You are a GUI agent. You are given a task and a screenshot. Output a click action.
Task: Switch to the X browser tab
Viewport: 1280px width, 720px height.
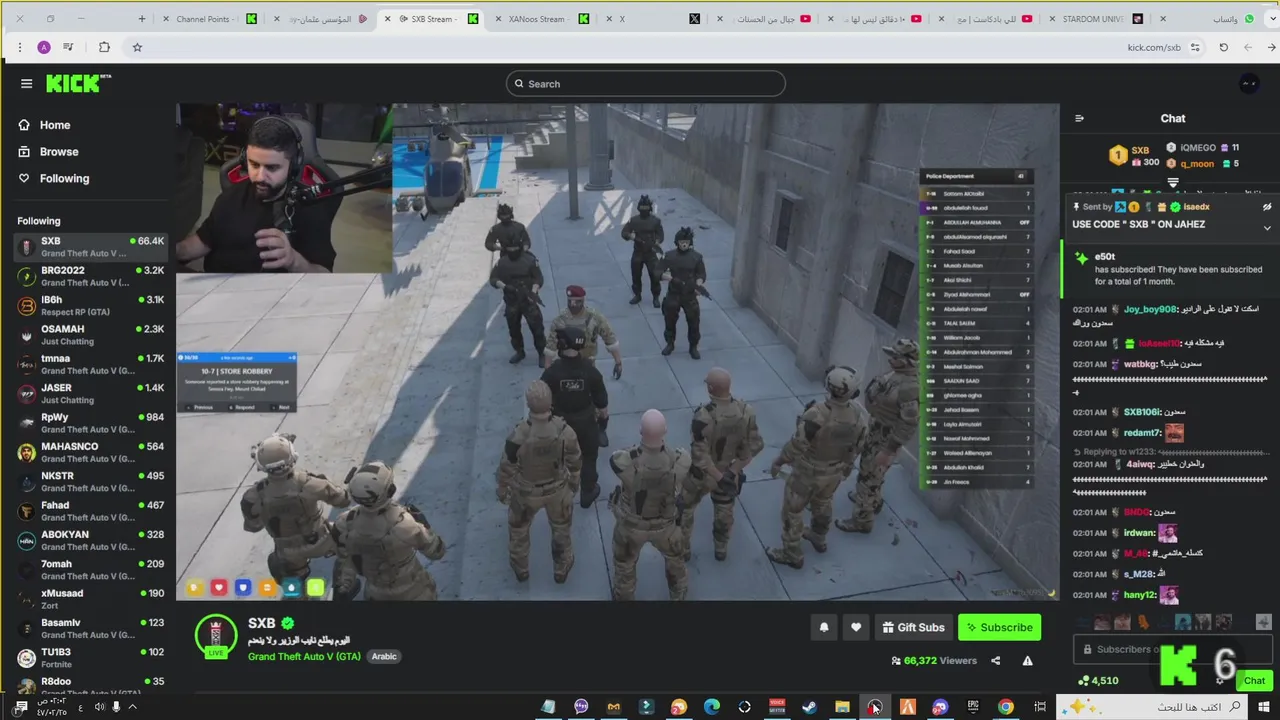pyautogui.click(x=655, y=19)
